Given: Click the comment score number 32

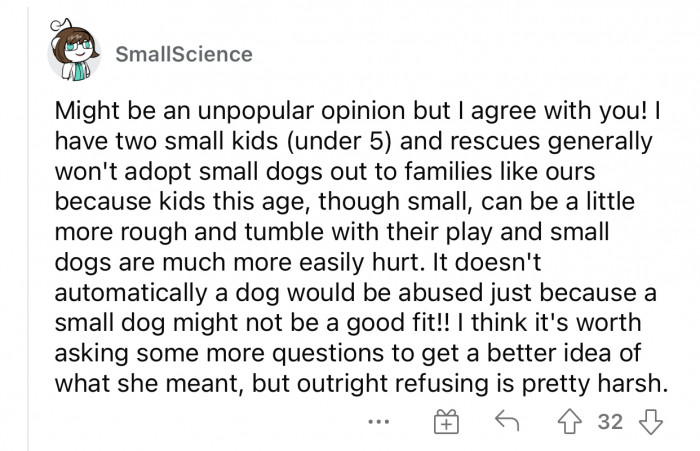Looking at the screenshot, I should pos(610,422).
